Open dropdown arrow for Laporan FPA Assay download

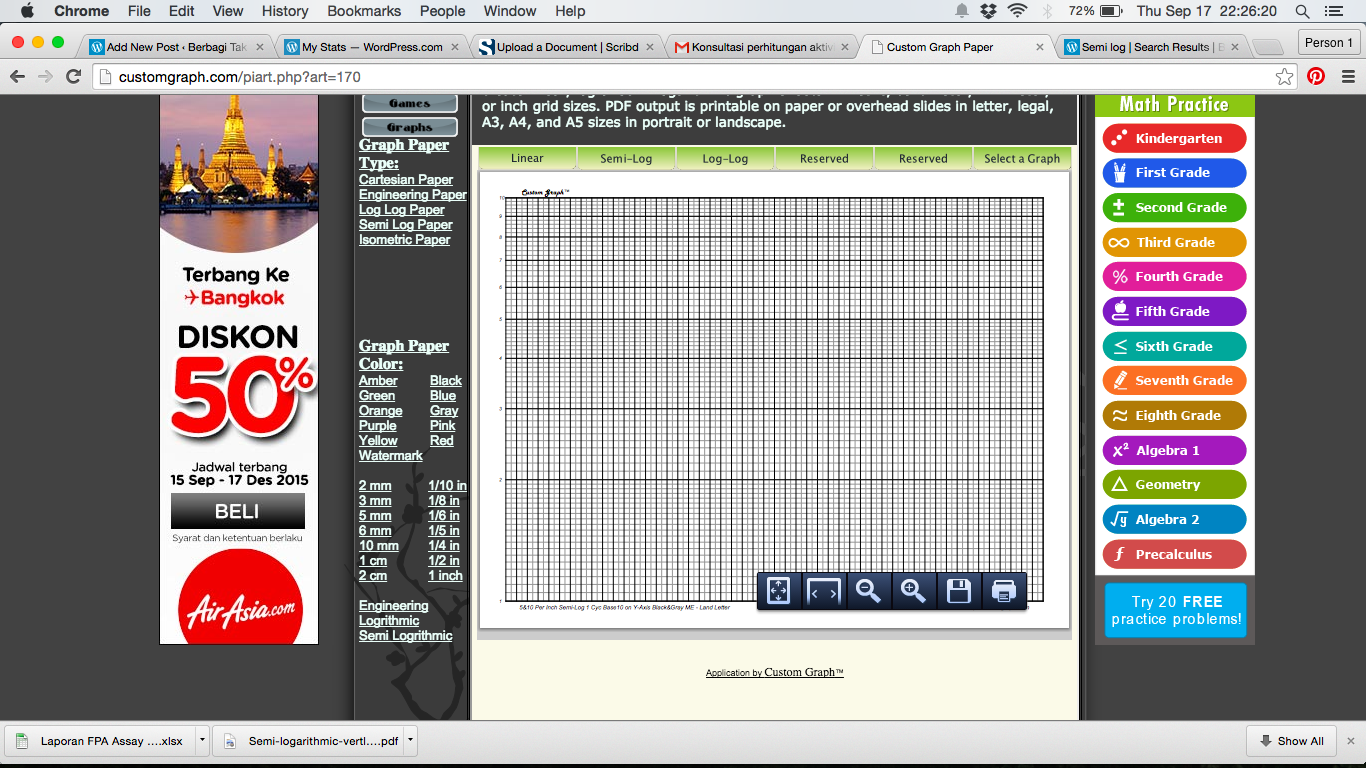202,741
